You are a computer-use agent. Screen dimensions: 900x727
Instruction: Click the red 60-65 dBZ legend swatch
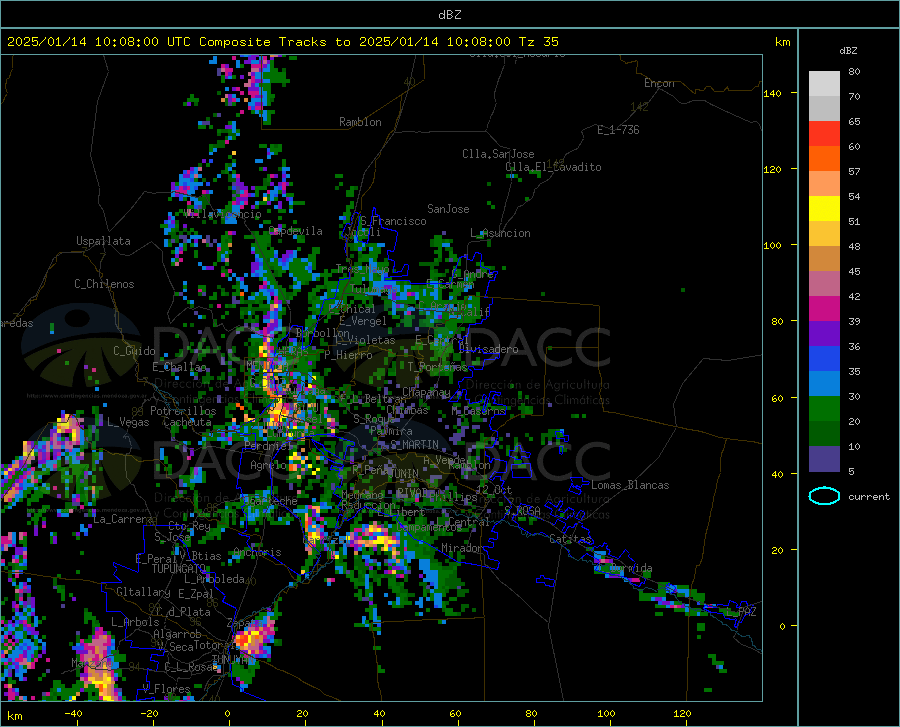click(824, 134)
